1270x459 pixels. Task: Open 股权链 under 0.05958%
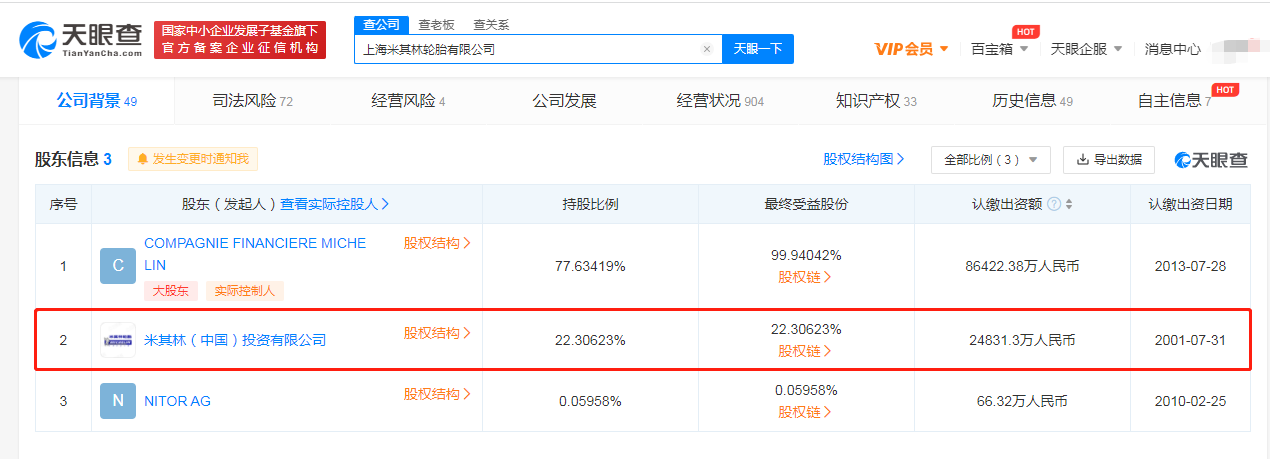pyautogui.click(x=805, y=412)
